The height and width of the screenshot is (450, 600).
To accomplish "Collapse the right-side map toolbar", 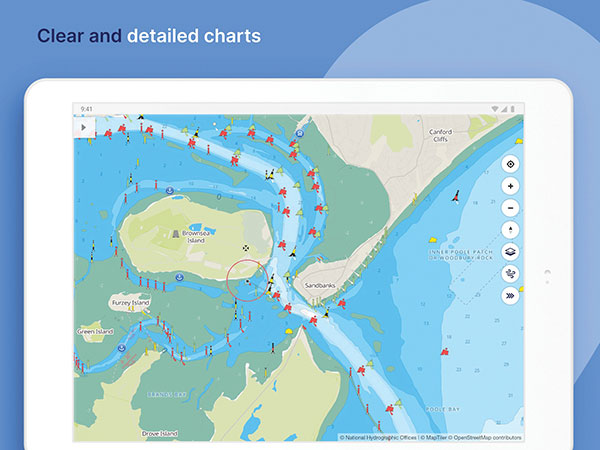I will click(x=510, y=296).
